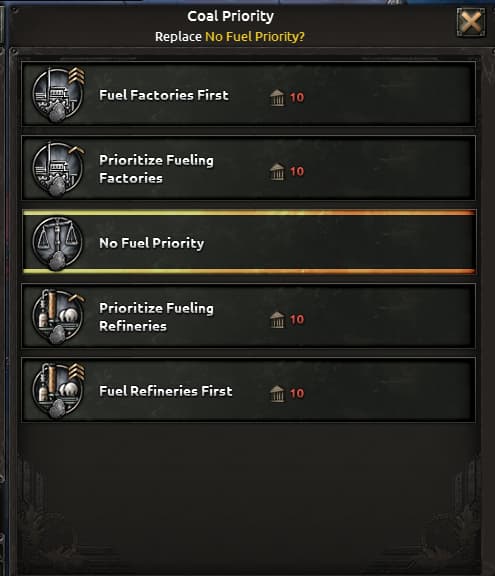Click cost 10 on Fuel Refineries First
The image size is (495, 576).
(297, 394)
